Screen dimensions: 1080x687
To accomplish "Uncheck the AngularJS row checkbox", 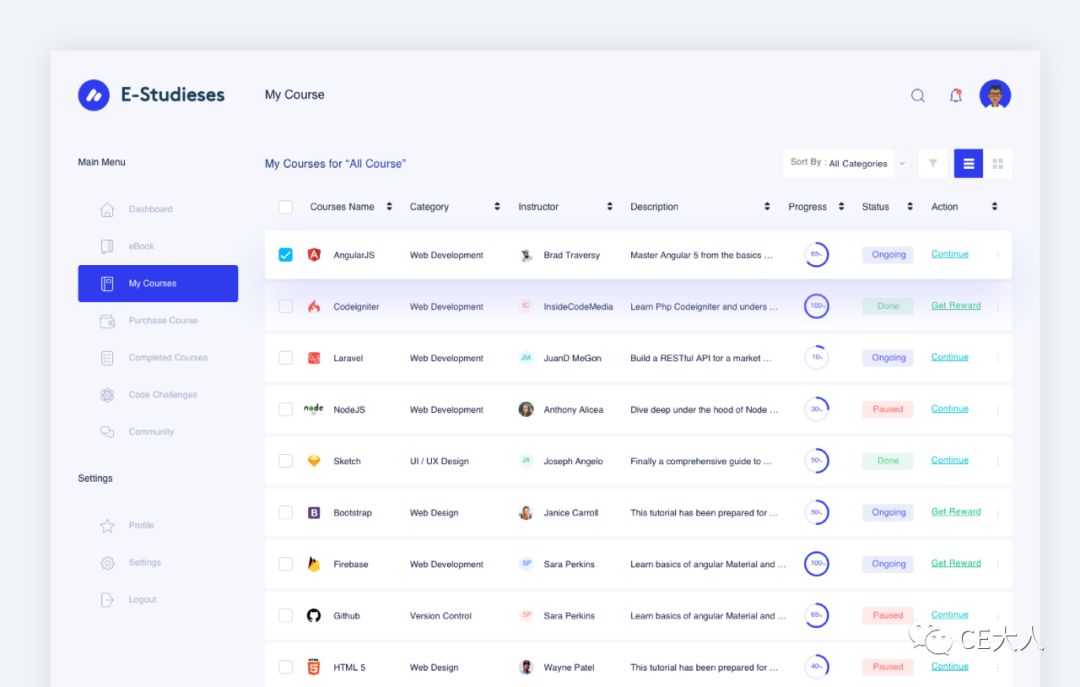I will pos(286,255).
